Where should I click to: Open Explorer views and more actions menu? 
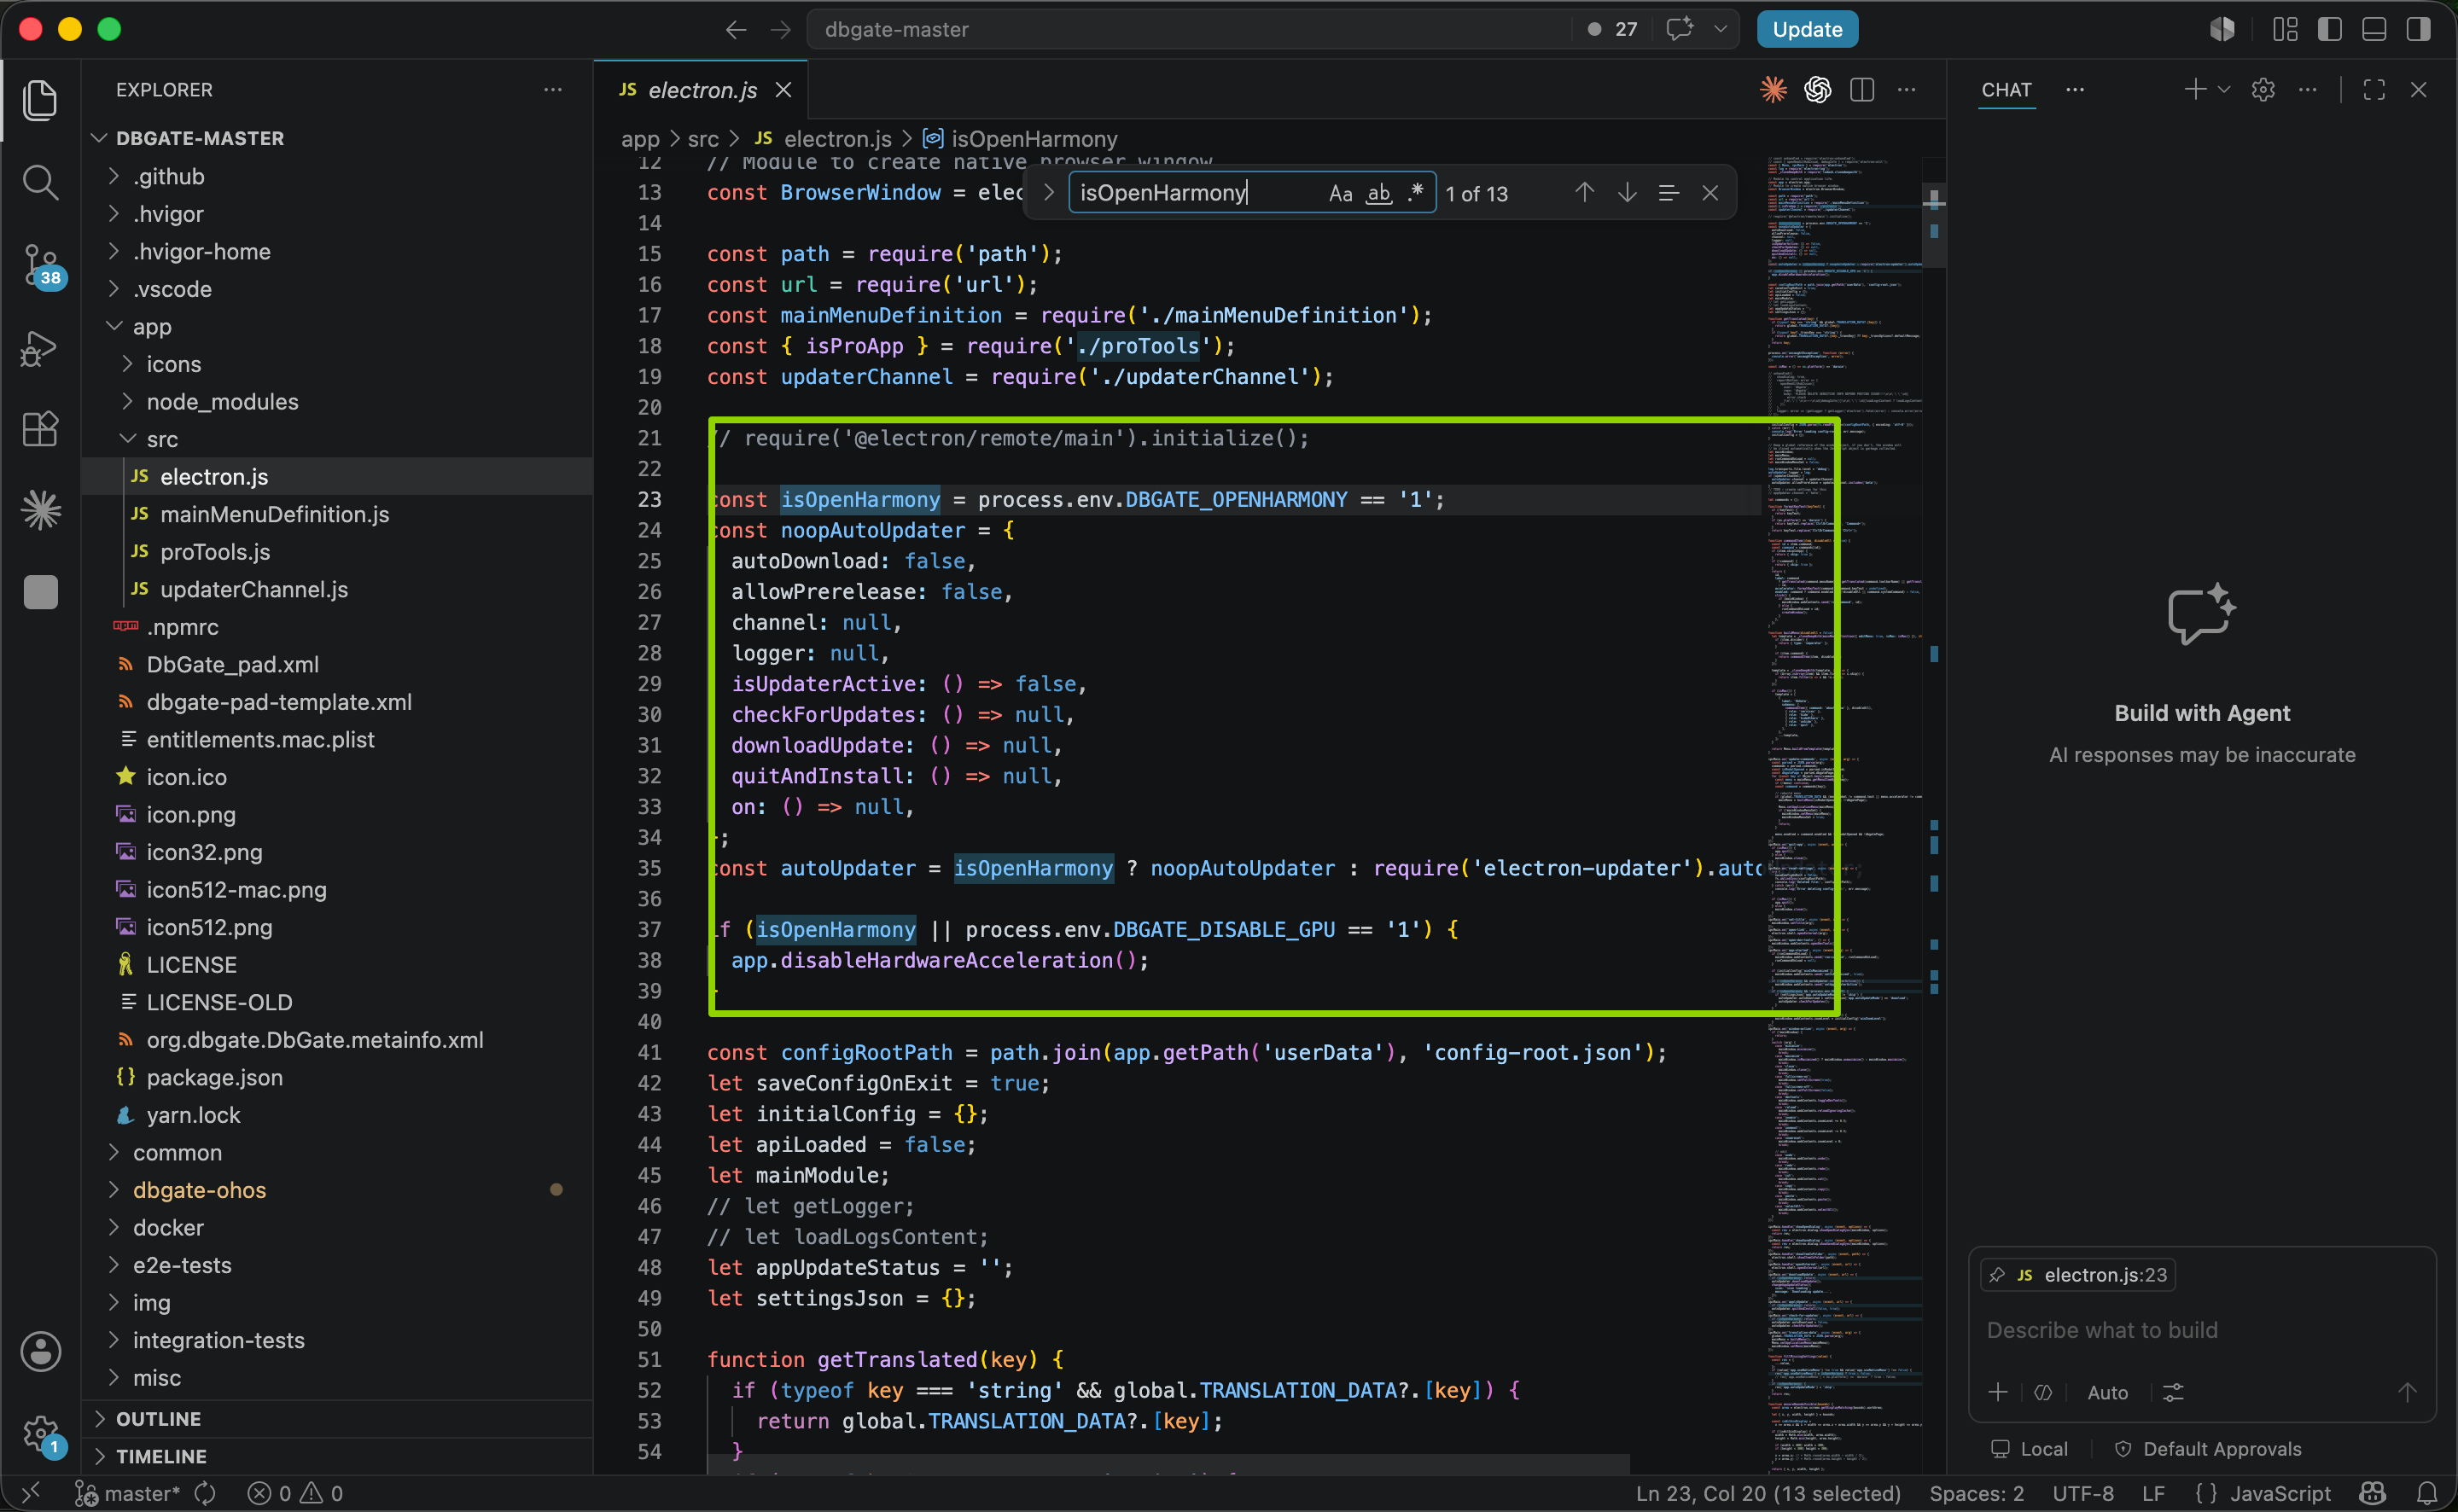tap(553, 90)
